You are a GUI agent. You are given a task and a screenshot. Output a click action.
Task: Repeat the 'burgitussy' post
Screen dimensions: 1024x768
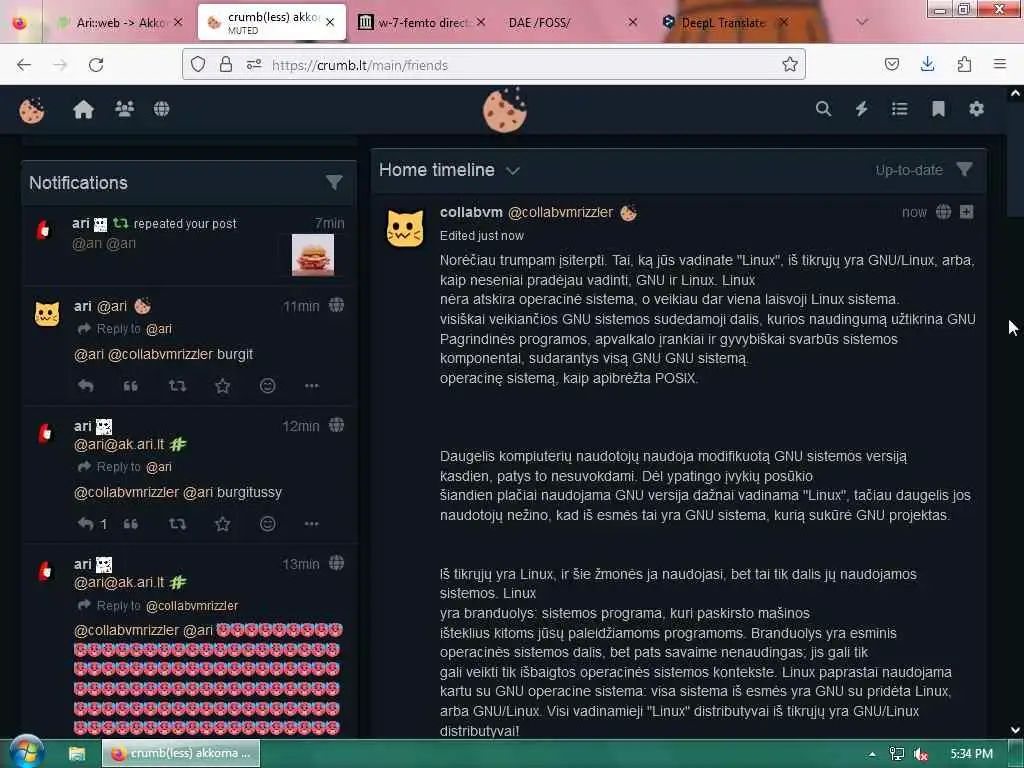(177, 524)
